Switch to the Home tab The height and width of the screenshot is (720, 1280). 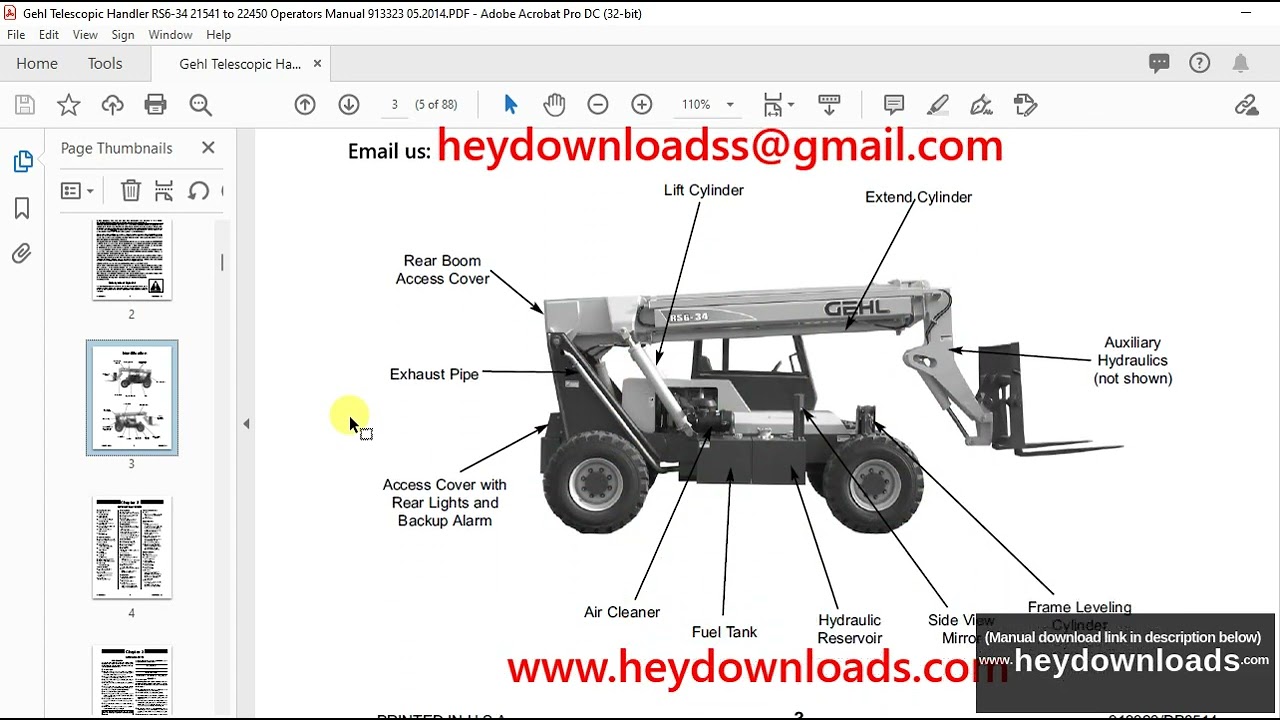coord(37,63)
